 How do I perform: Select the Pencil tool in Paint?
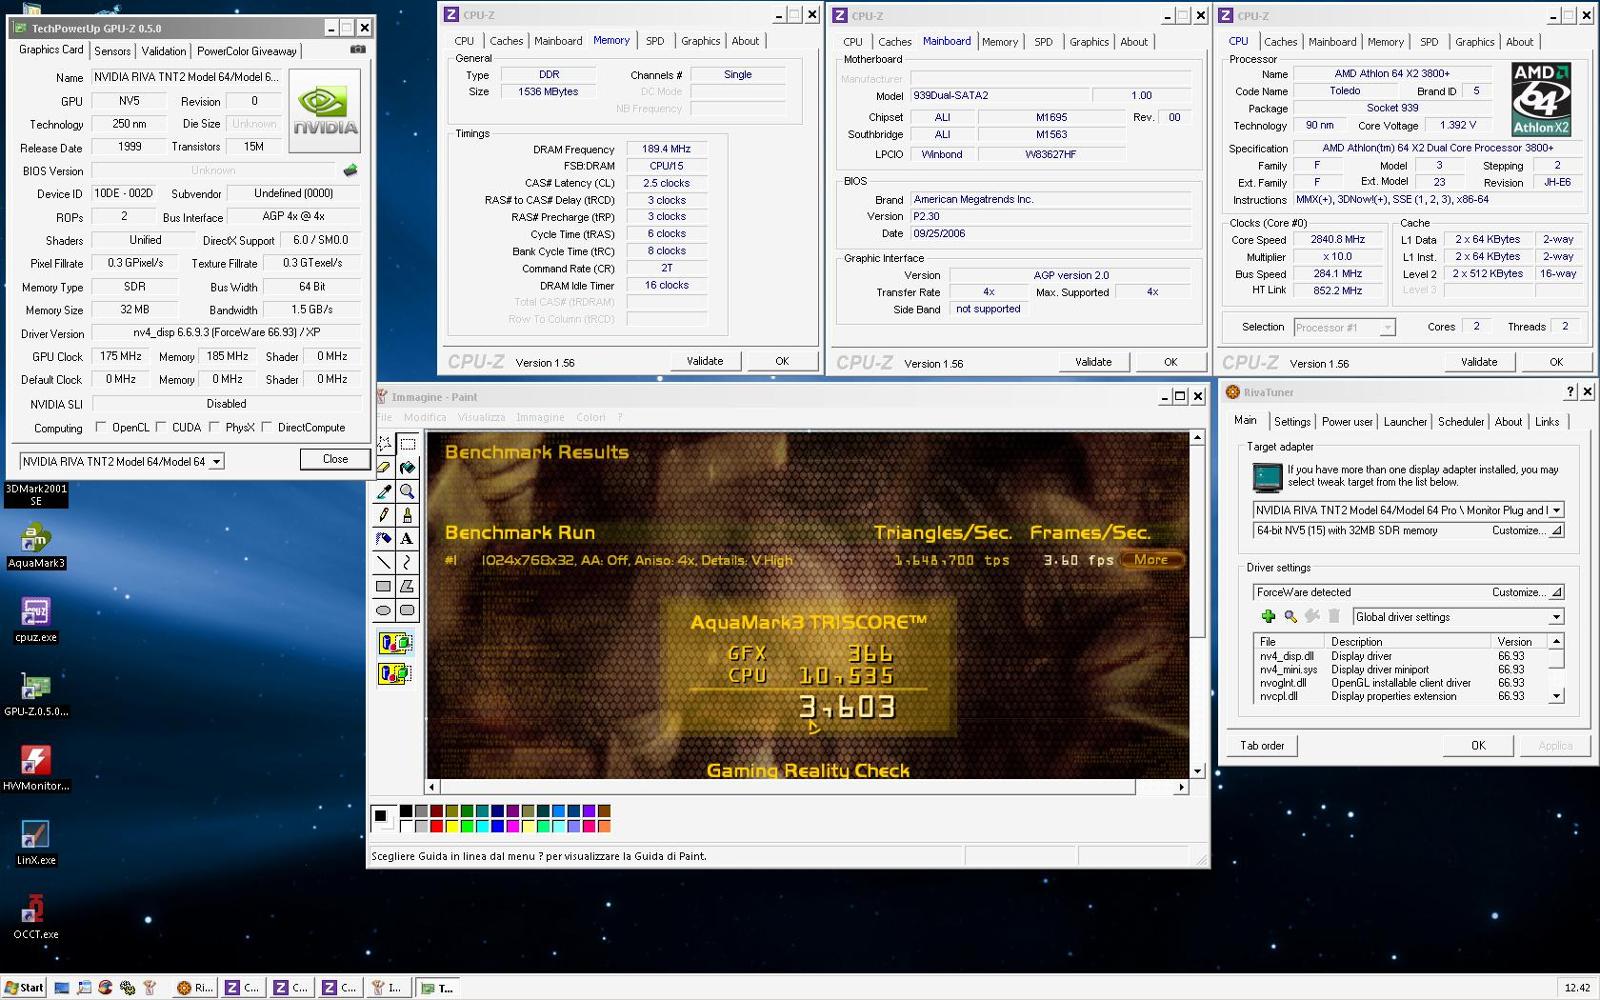coord(384,515)
